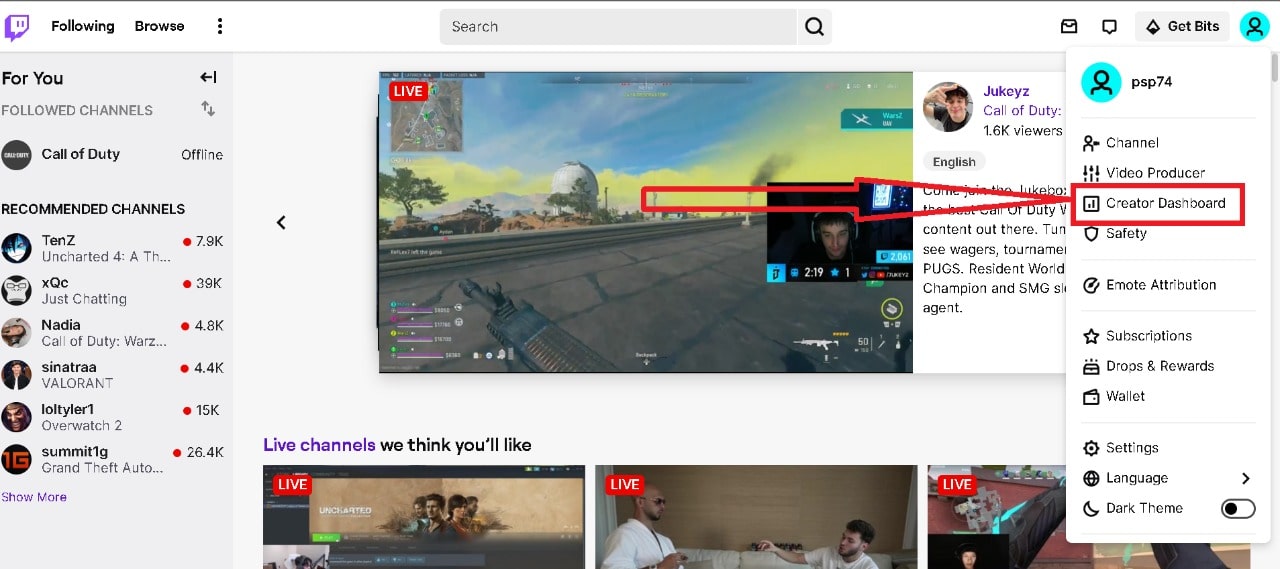Click psp74 username text
Viewport: 1280px width, 569px height.
click(1151, 82)
